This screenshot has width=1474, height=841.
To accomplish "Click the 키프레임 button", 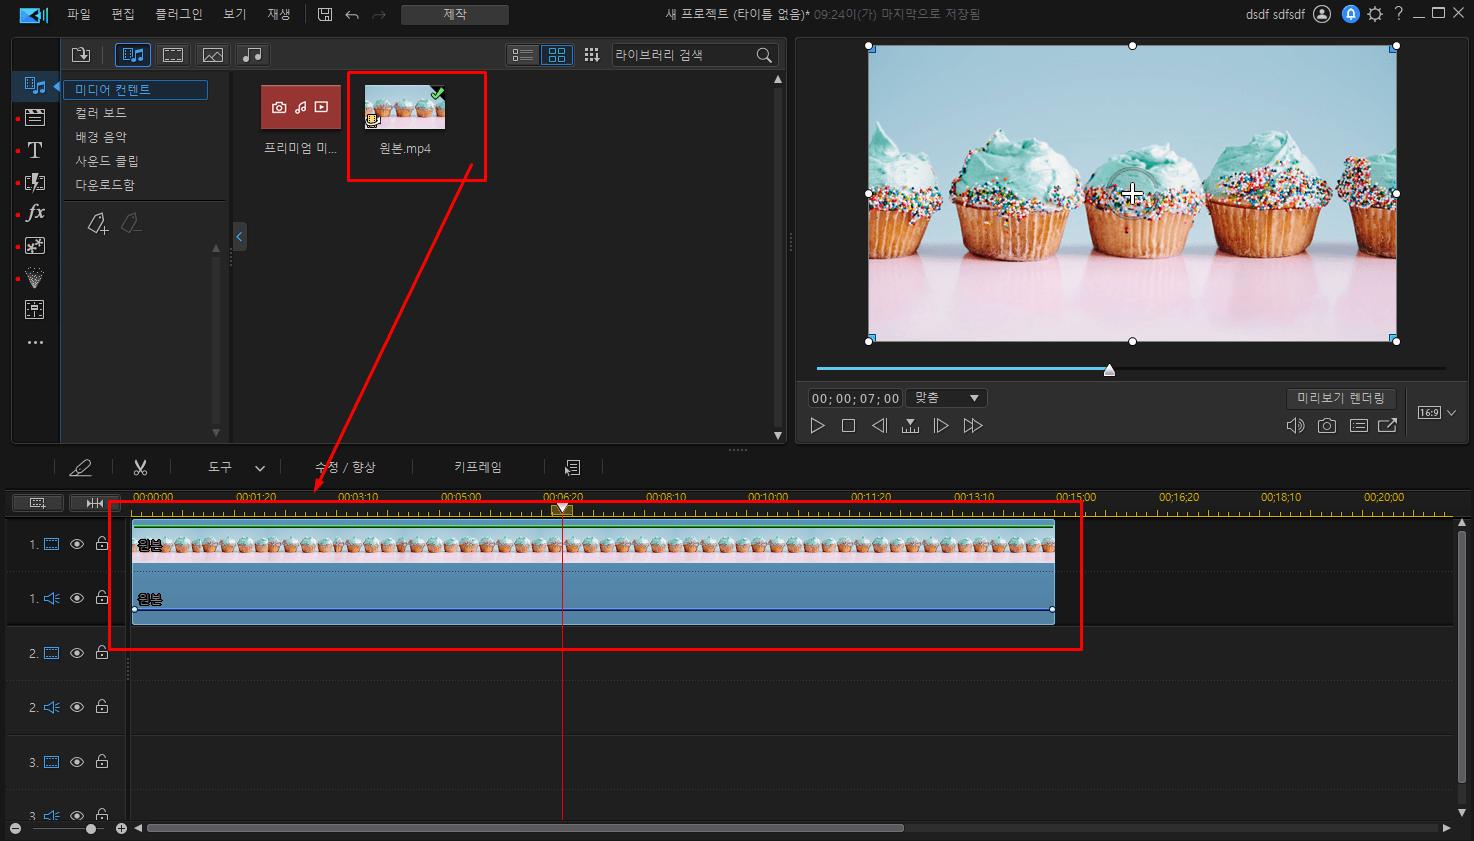I will click(478, 467).
